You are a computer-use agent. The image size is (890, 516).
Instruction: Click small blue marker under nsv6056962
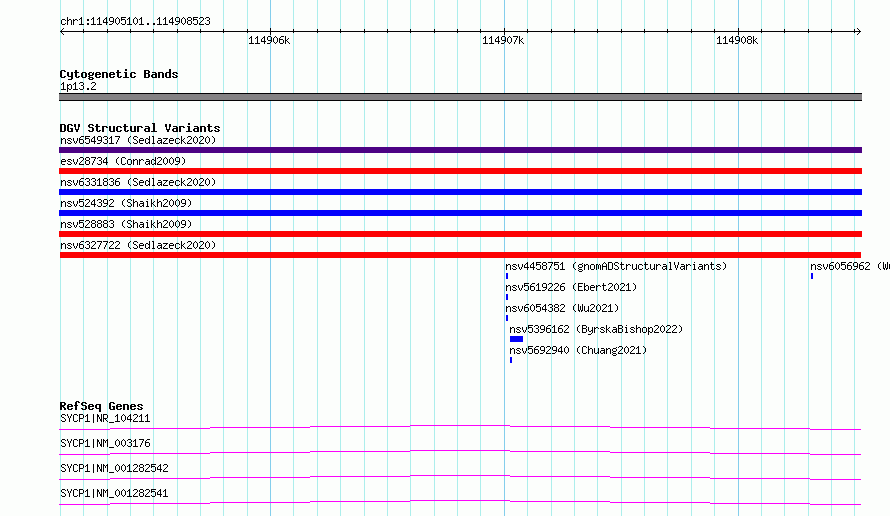(x=812, y=276)
